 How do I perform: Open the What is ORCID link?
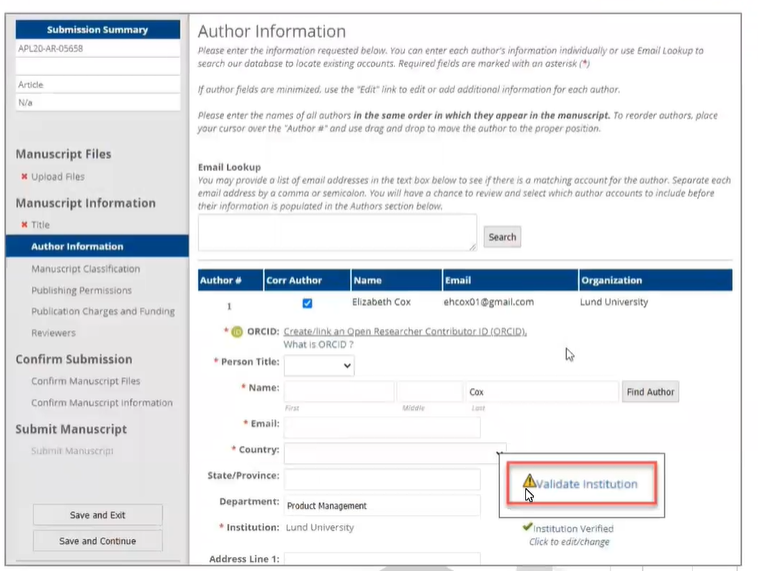pyautogui.click(x=318, y=344)
